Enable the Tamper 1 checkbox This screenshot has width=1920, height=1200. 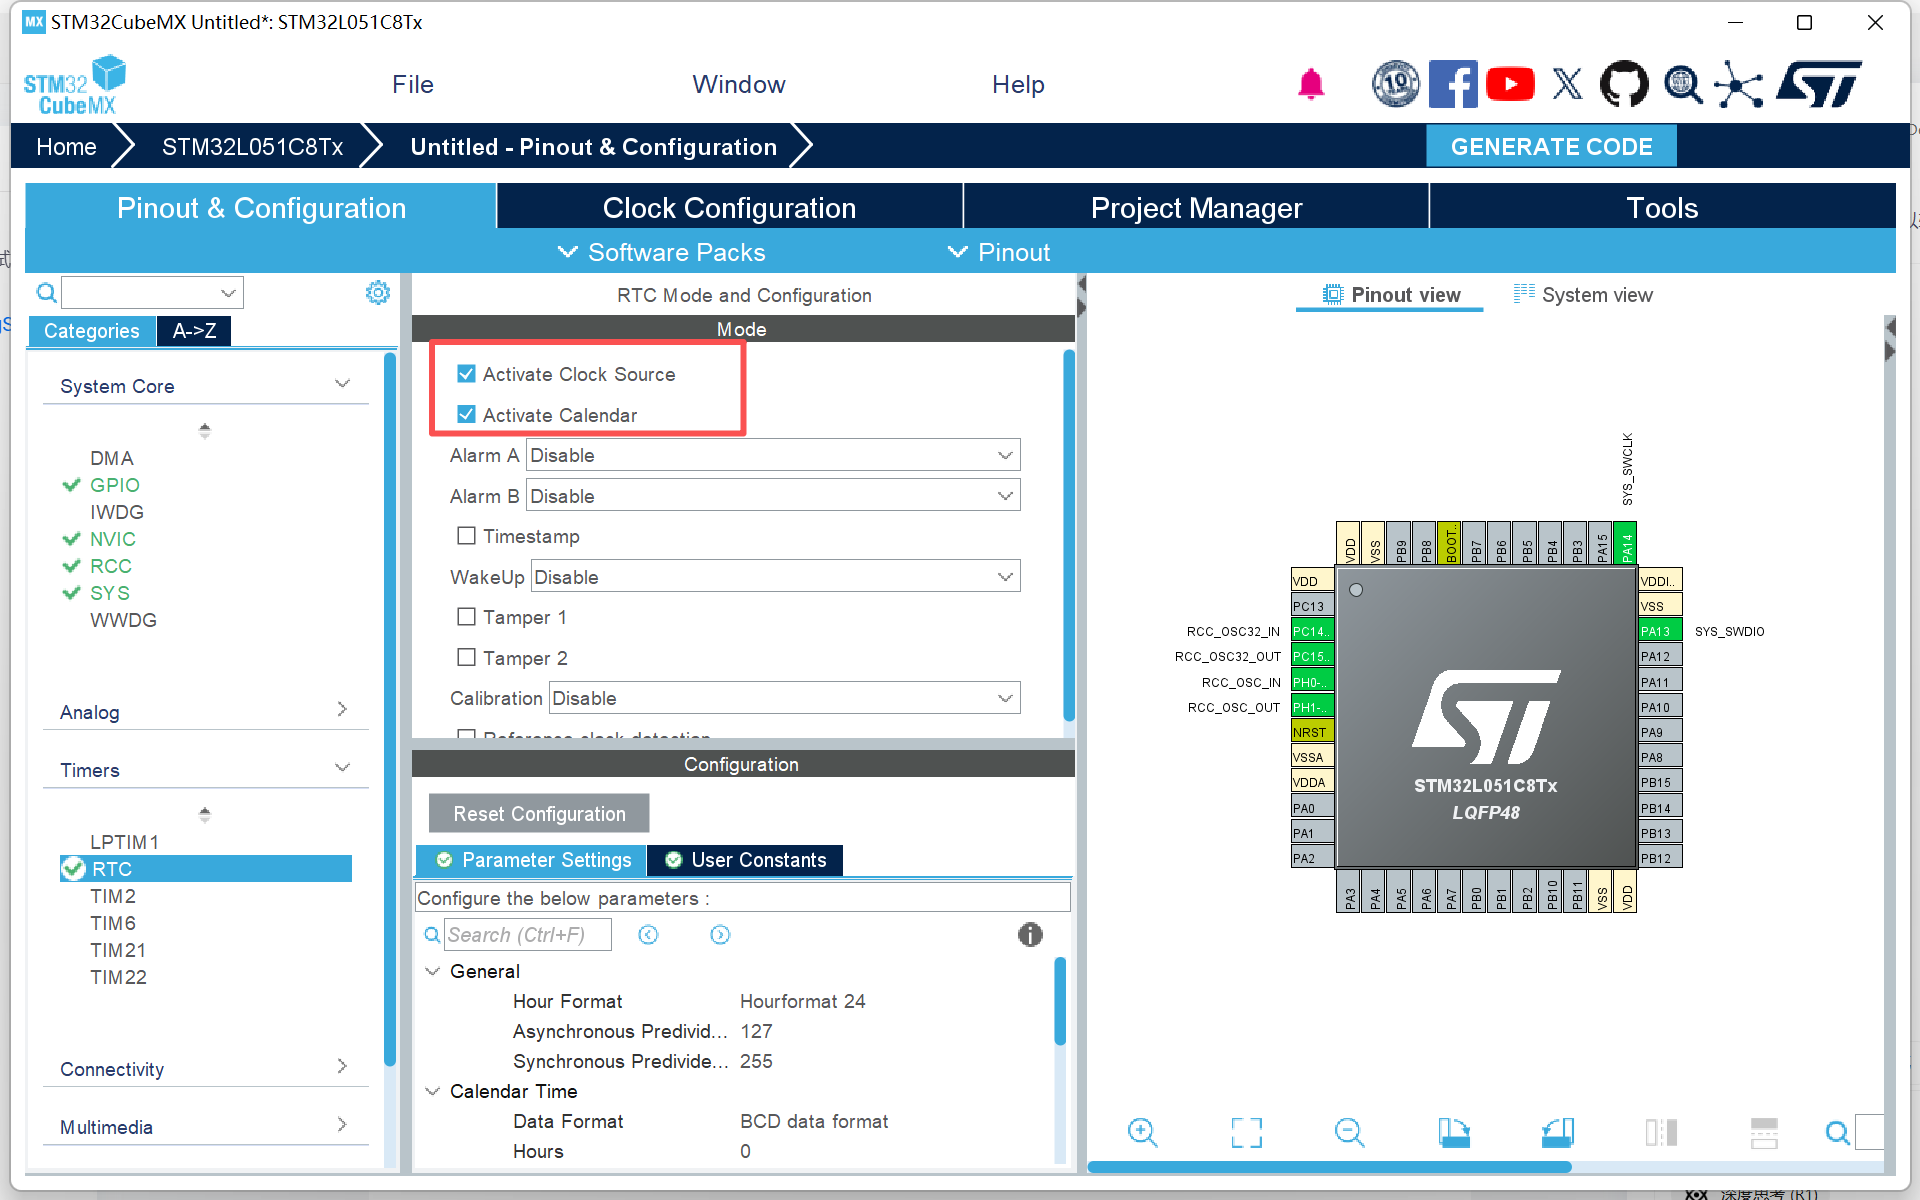click(x=466, y=617)
